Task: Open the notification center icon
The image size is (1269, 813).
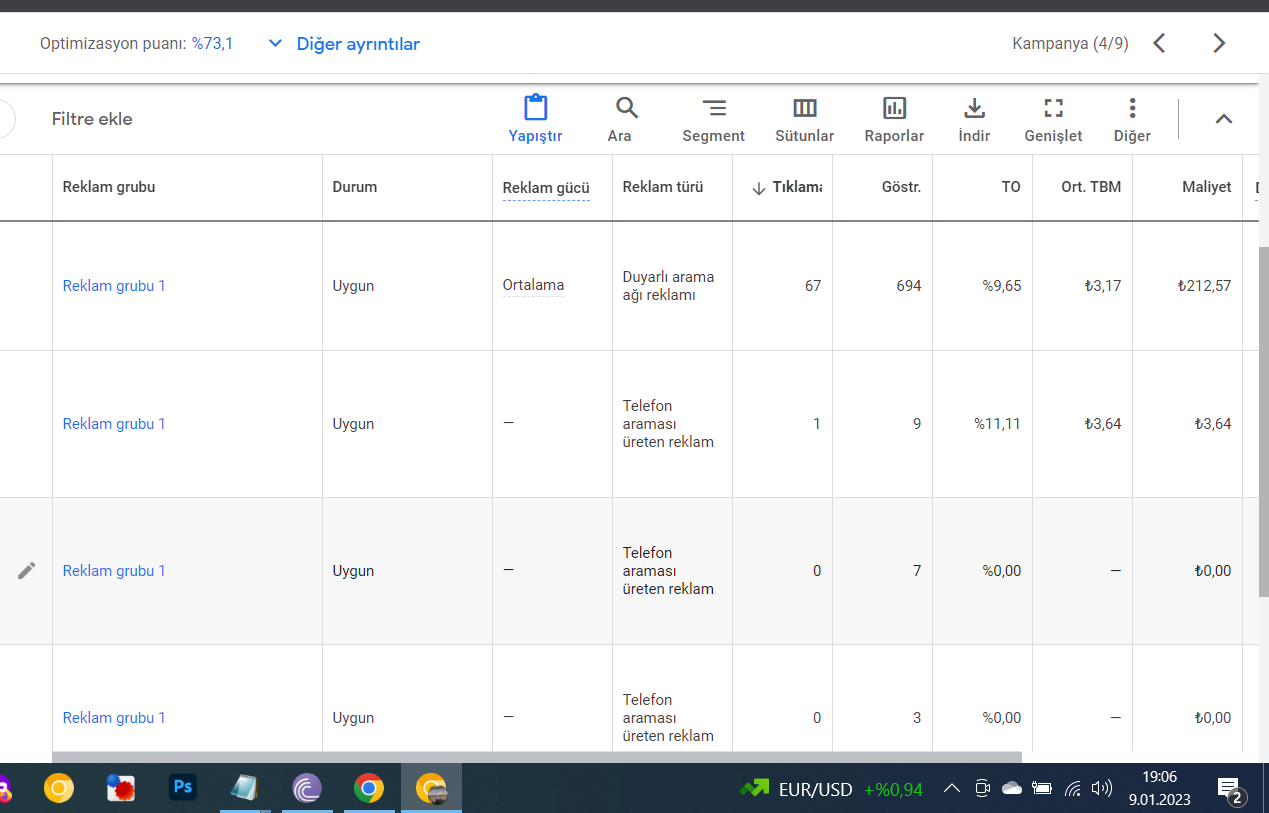Action: tap(1230, 789)
